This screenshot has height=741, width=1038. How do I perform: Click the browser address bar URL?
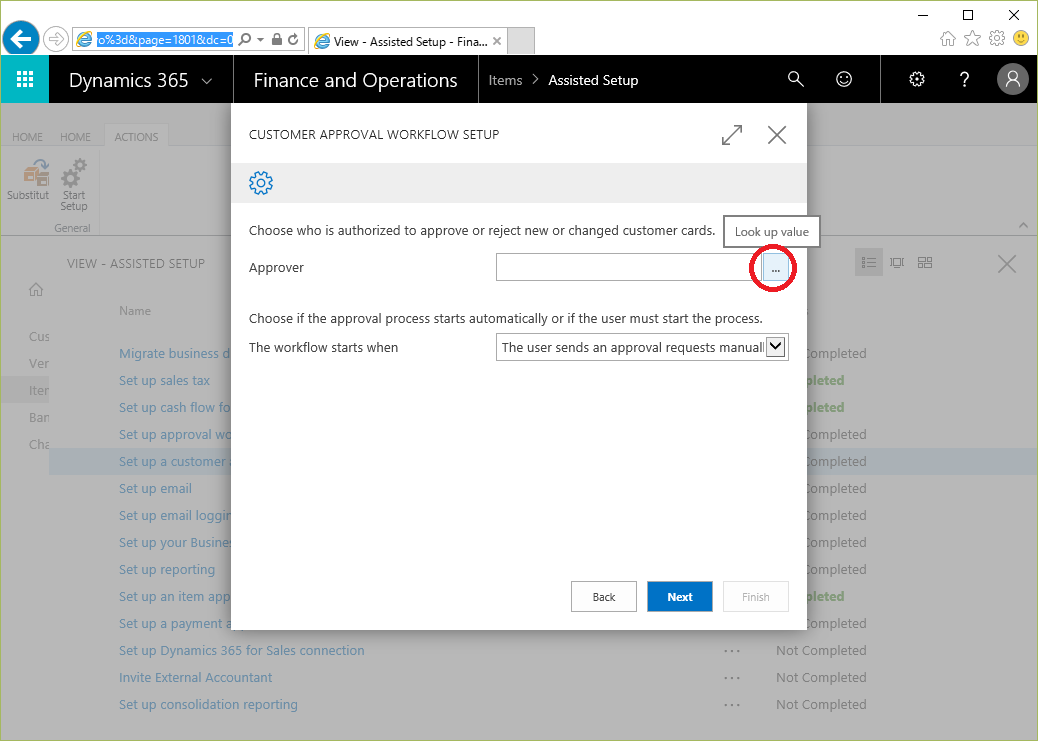pyautogui.click(x=165, y=40)
